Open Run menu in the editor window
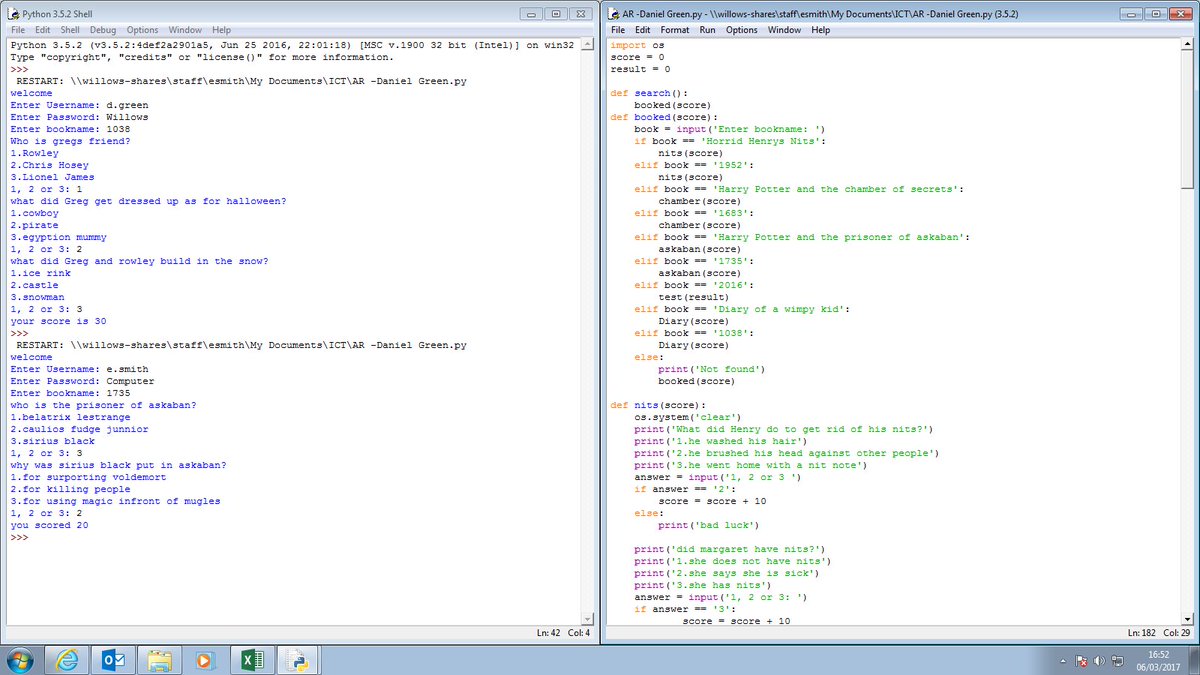The width and height of the screenshot is (1200, 675). tap(707, 30)
